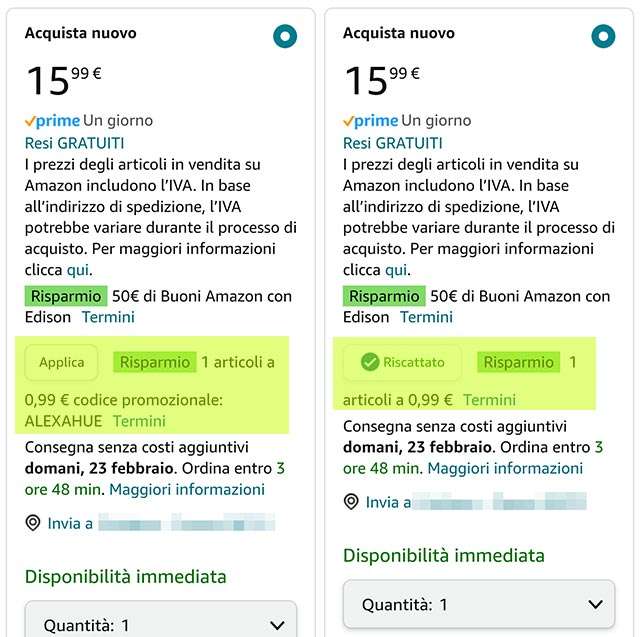640x637 pixels.
Task: Open Termini link after ALEXAHUE promo code
Action: point(139,421)
